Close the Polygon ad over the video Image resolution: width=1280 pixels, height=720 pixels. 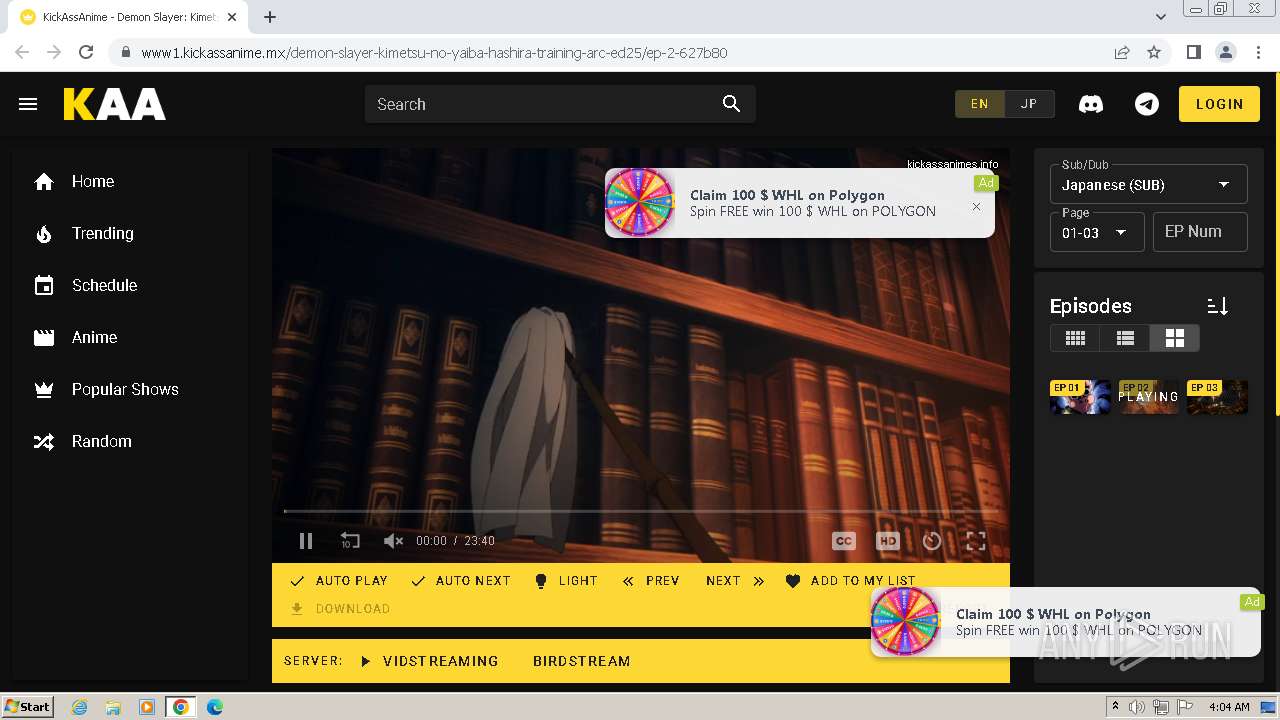(x=977, y=207)
